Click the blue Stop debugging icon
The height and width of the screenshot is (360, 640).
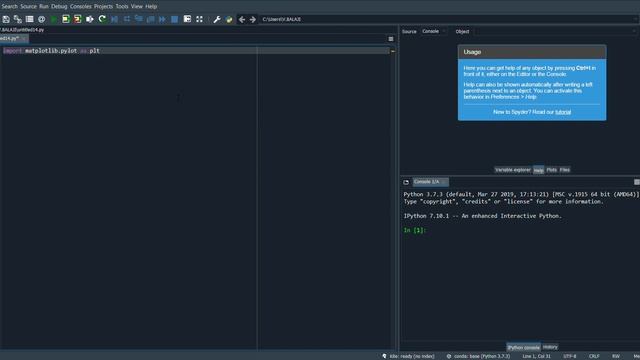click(x=175, y=19)
